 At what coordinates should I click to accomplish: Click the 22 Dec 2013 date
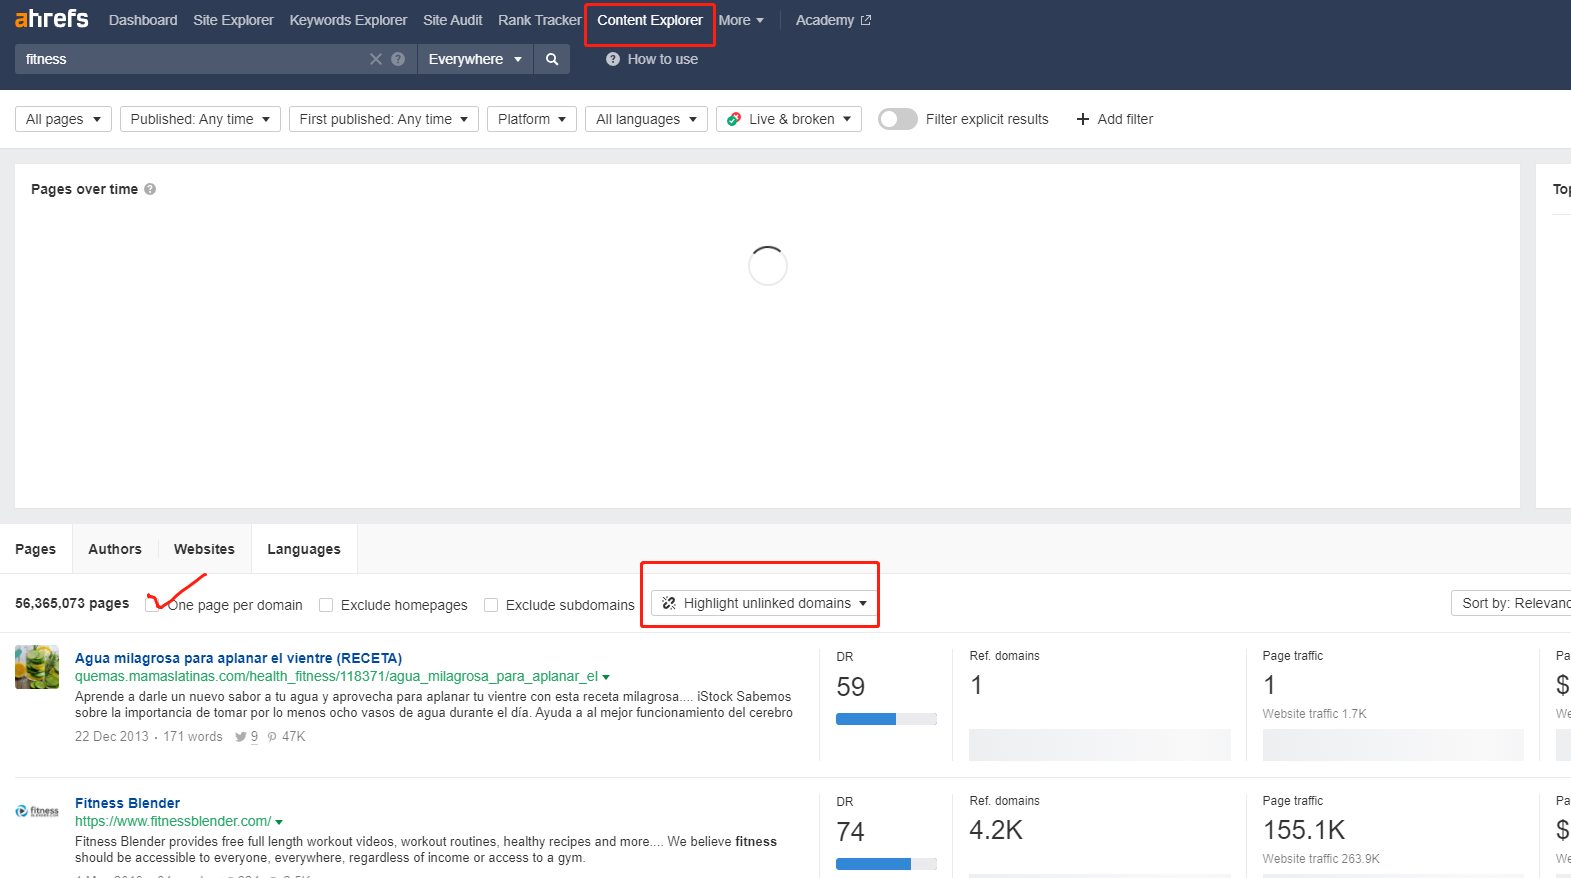click(112, 737)
